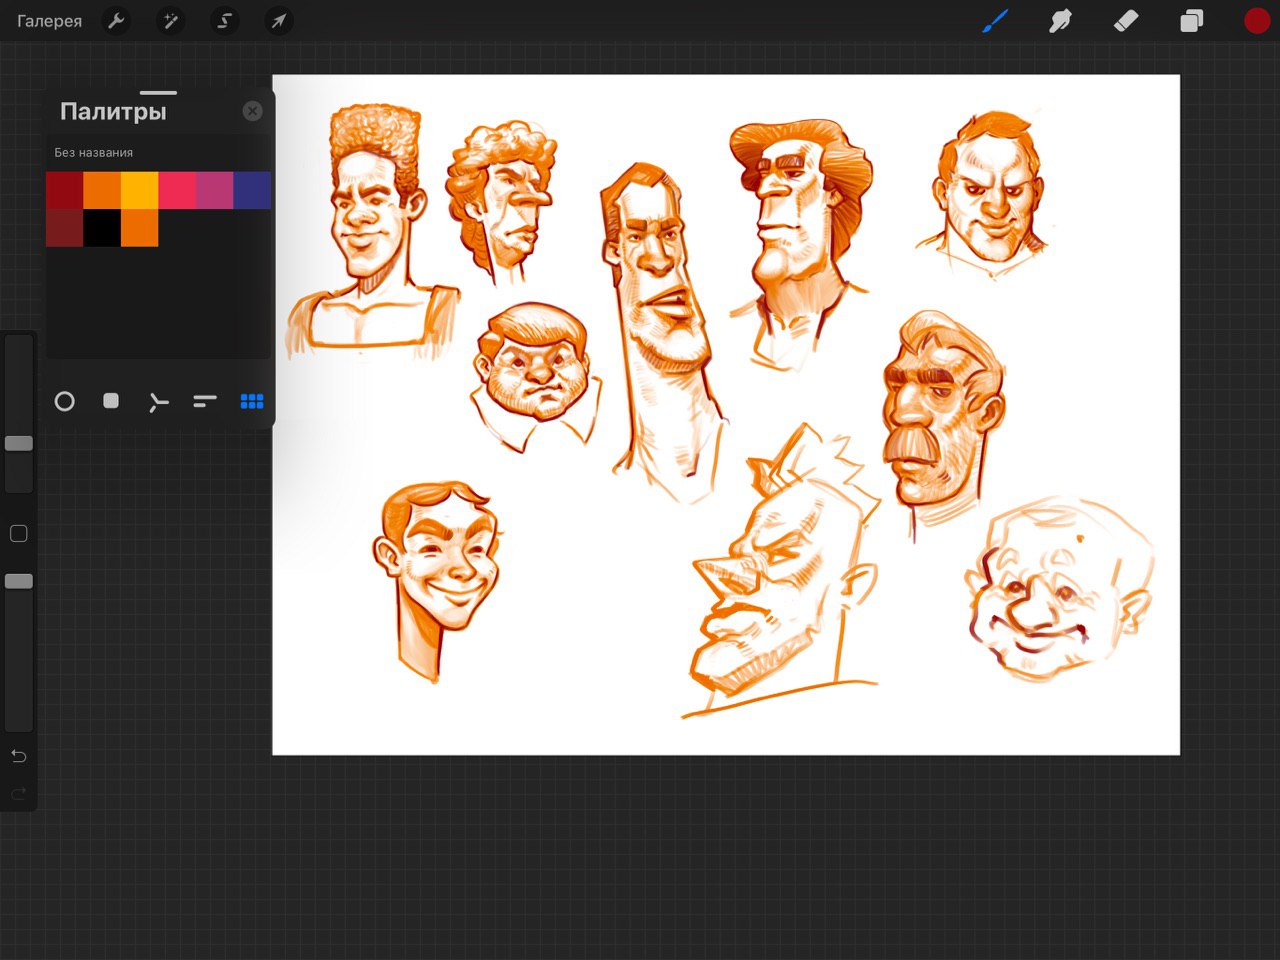Select the Без названия palette title
The image size is (1280, 960).
(94, 153)
